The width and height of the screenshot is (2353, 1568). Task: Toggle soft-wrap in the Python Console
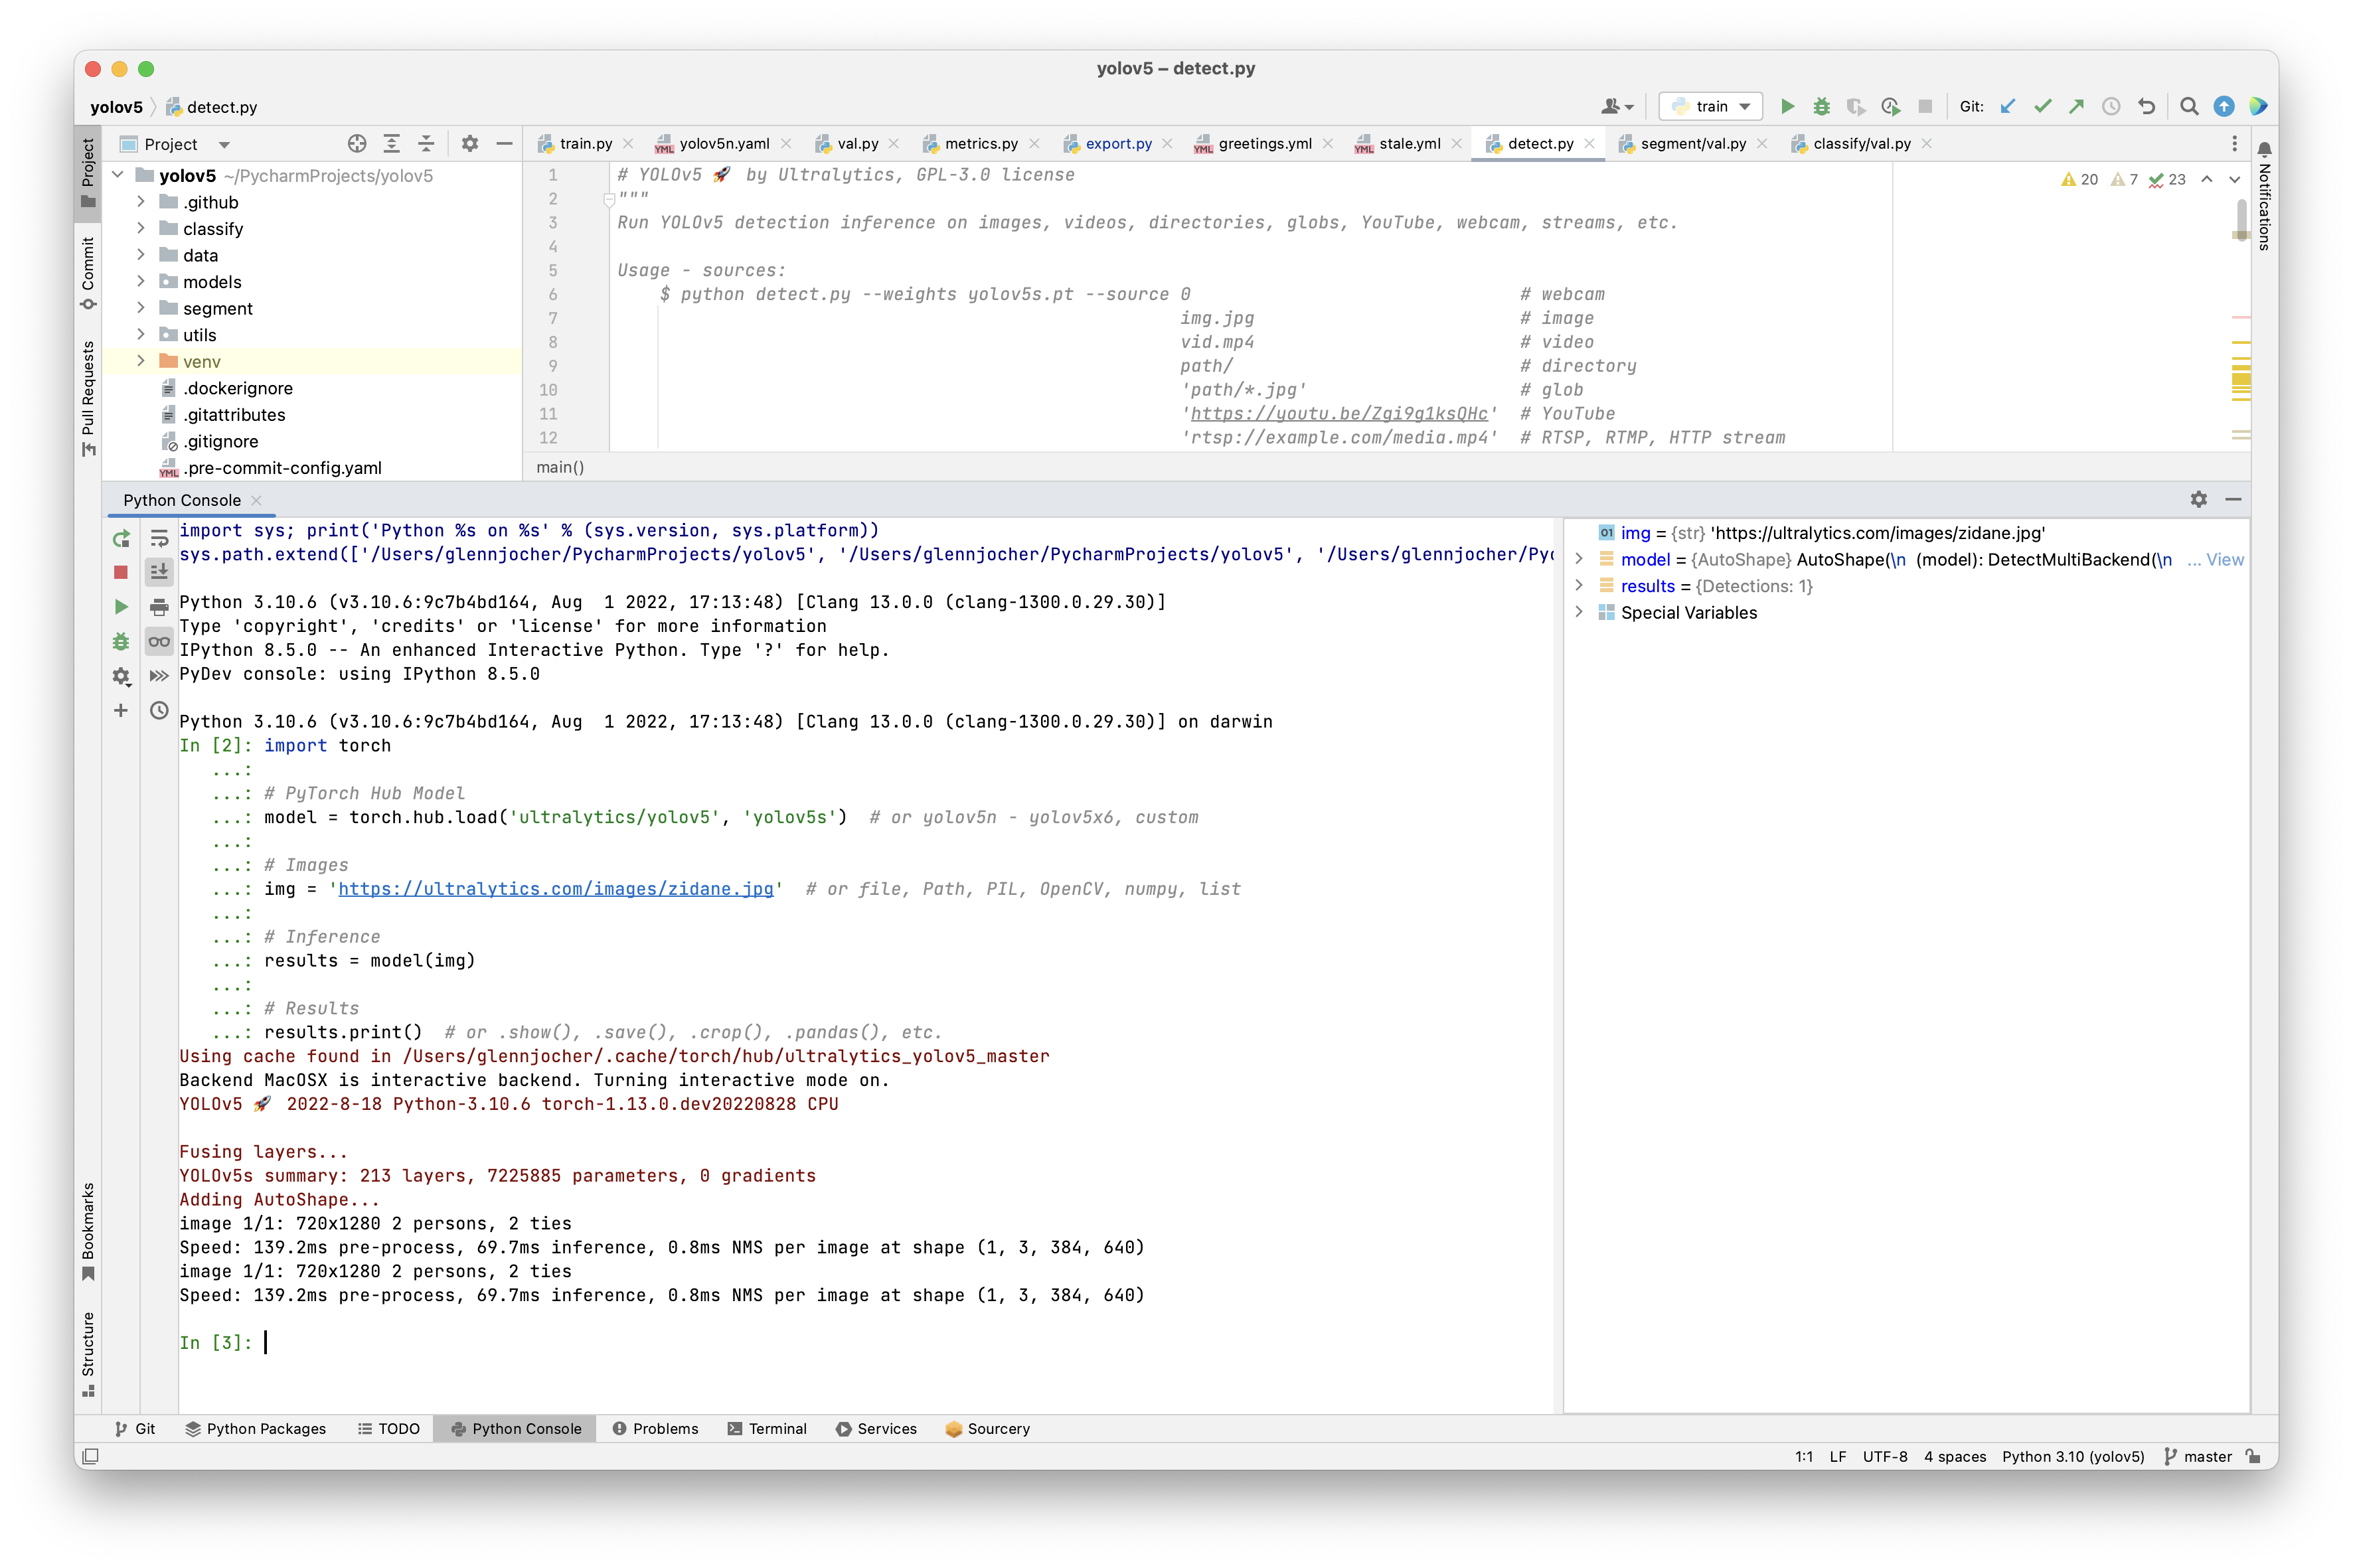tap(159, 538)
